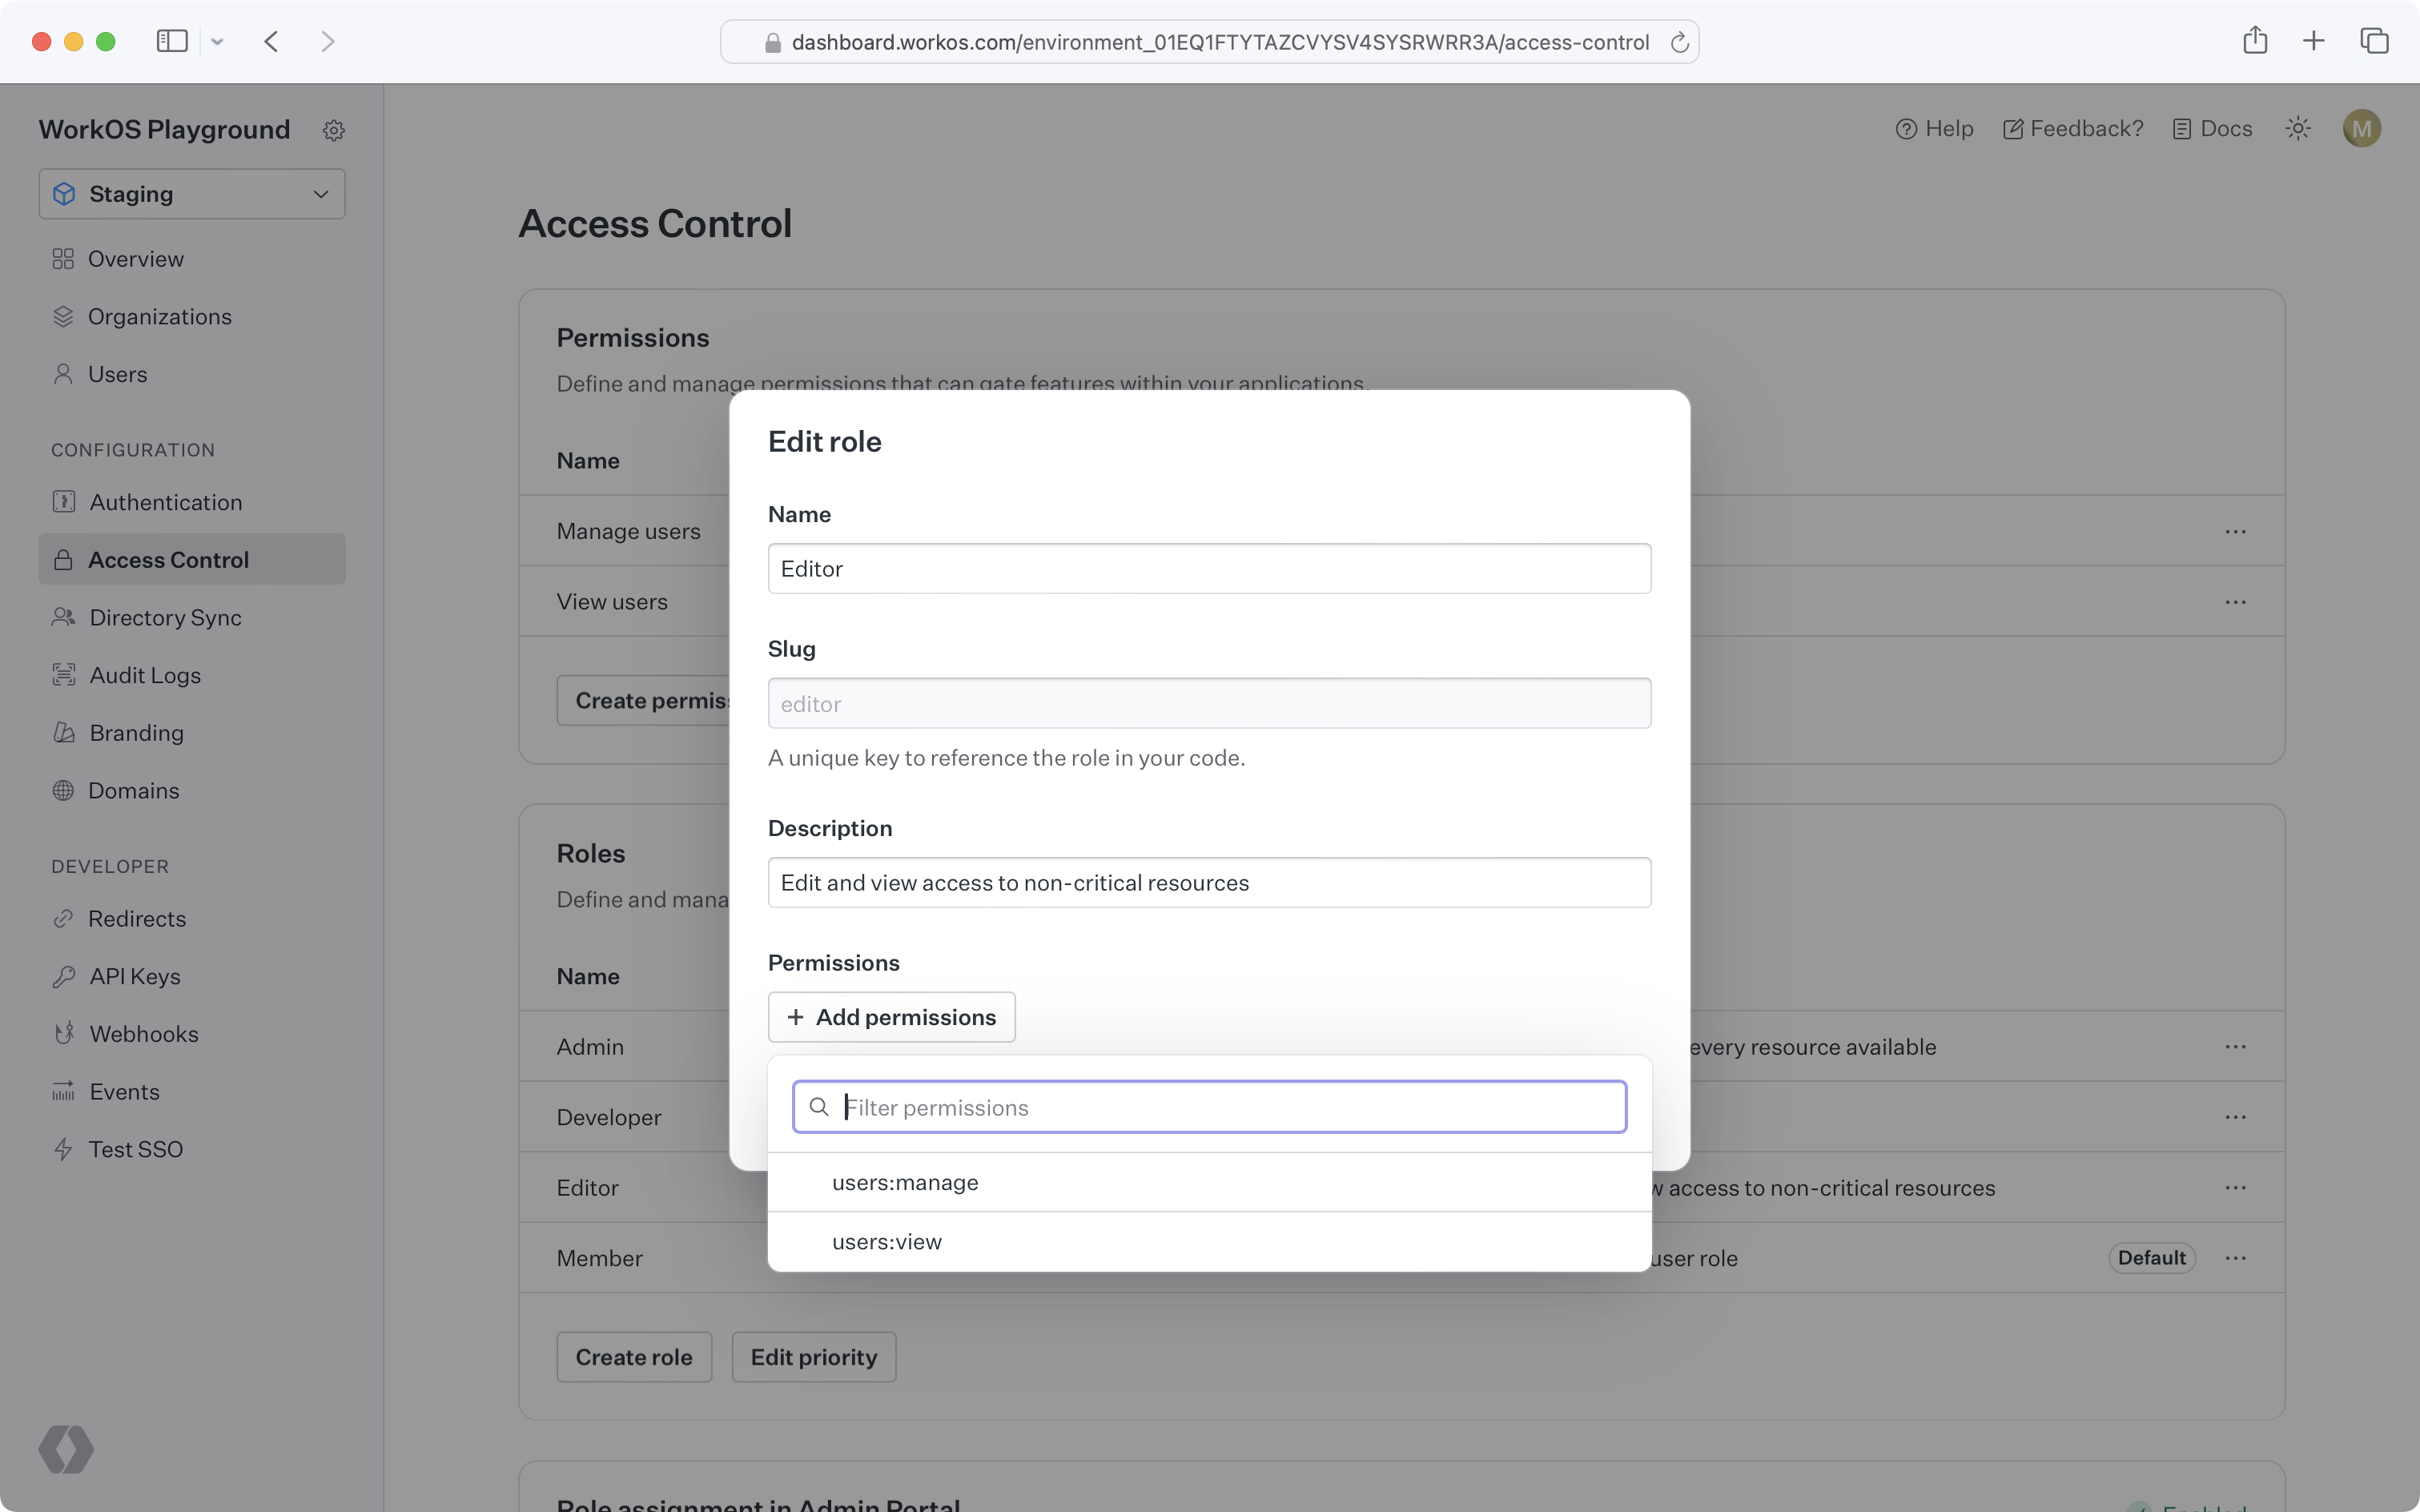Select users:manage permission option
2420x1512 pixels.
pos(905,1183)
